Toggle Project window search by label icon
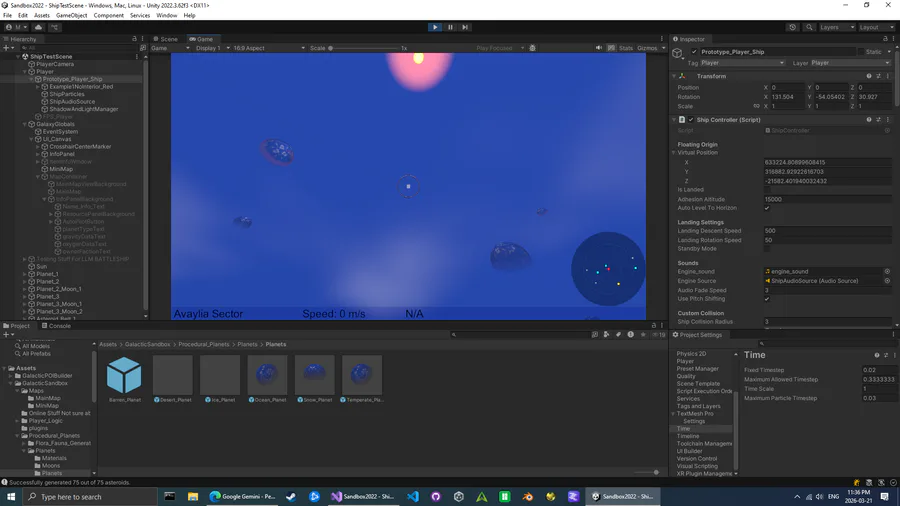The height and width of the screenshot is (506, 900). point(618,334)
